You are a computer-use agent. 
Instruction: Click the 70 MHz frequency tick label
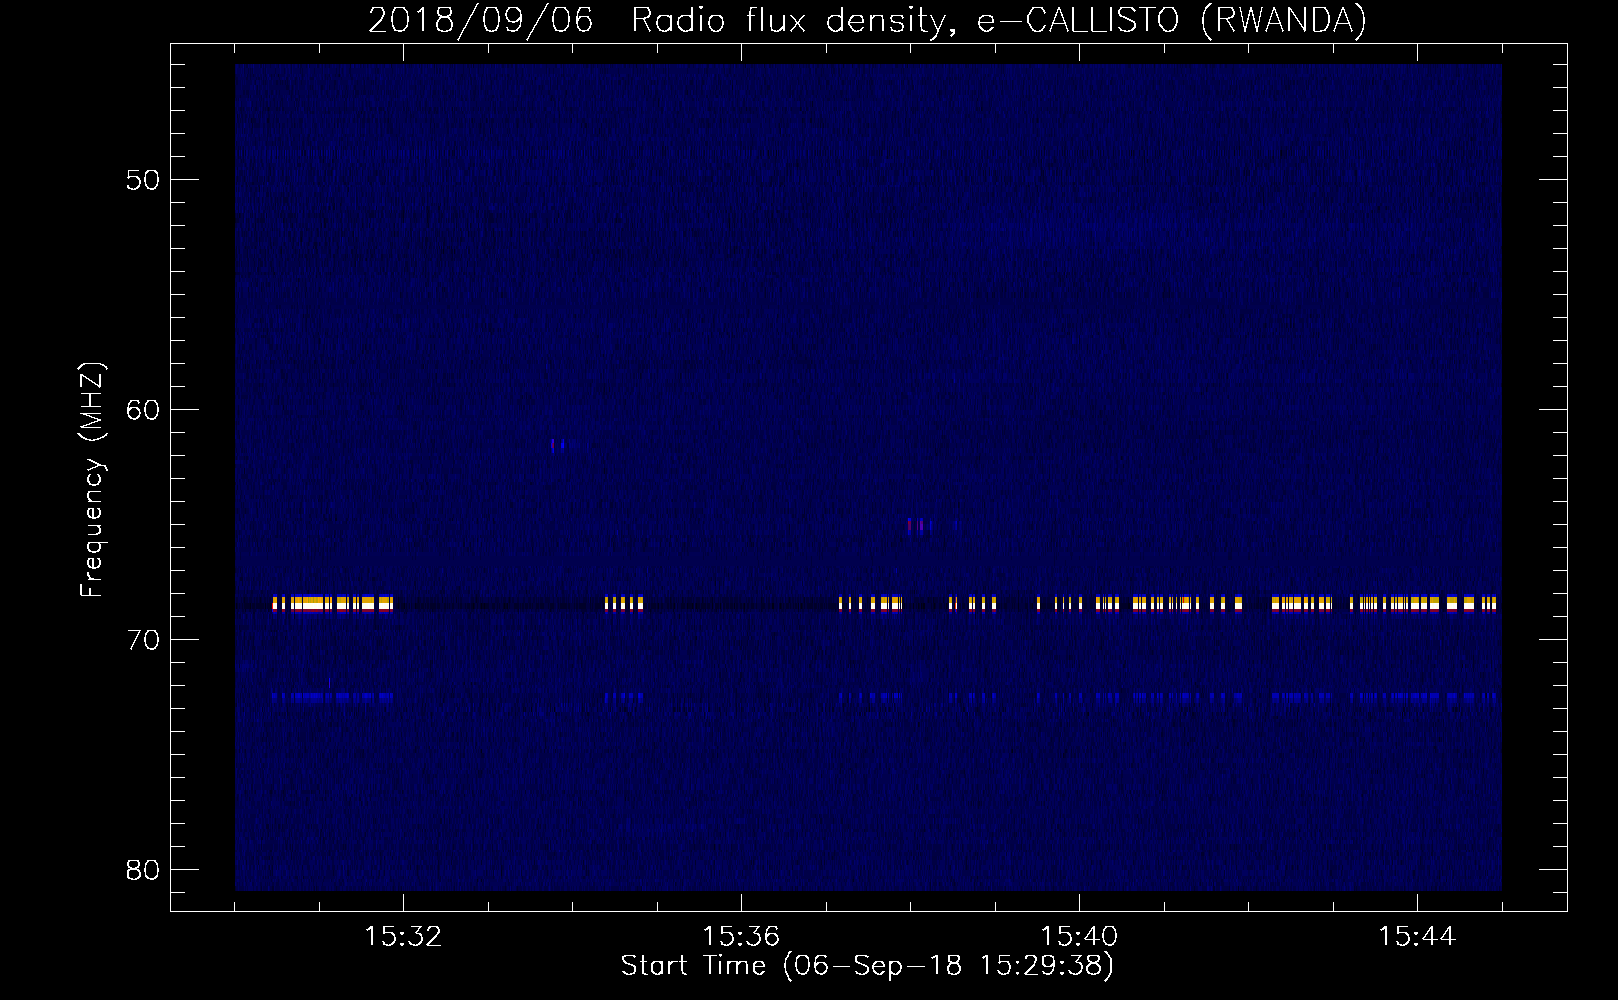(x=143, y=640)
